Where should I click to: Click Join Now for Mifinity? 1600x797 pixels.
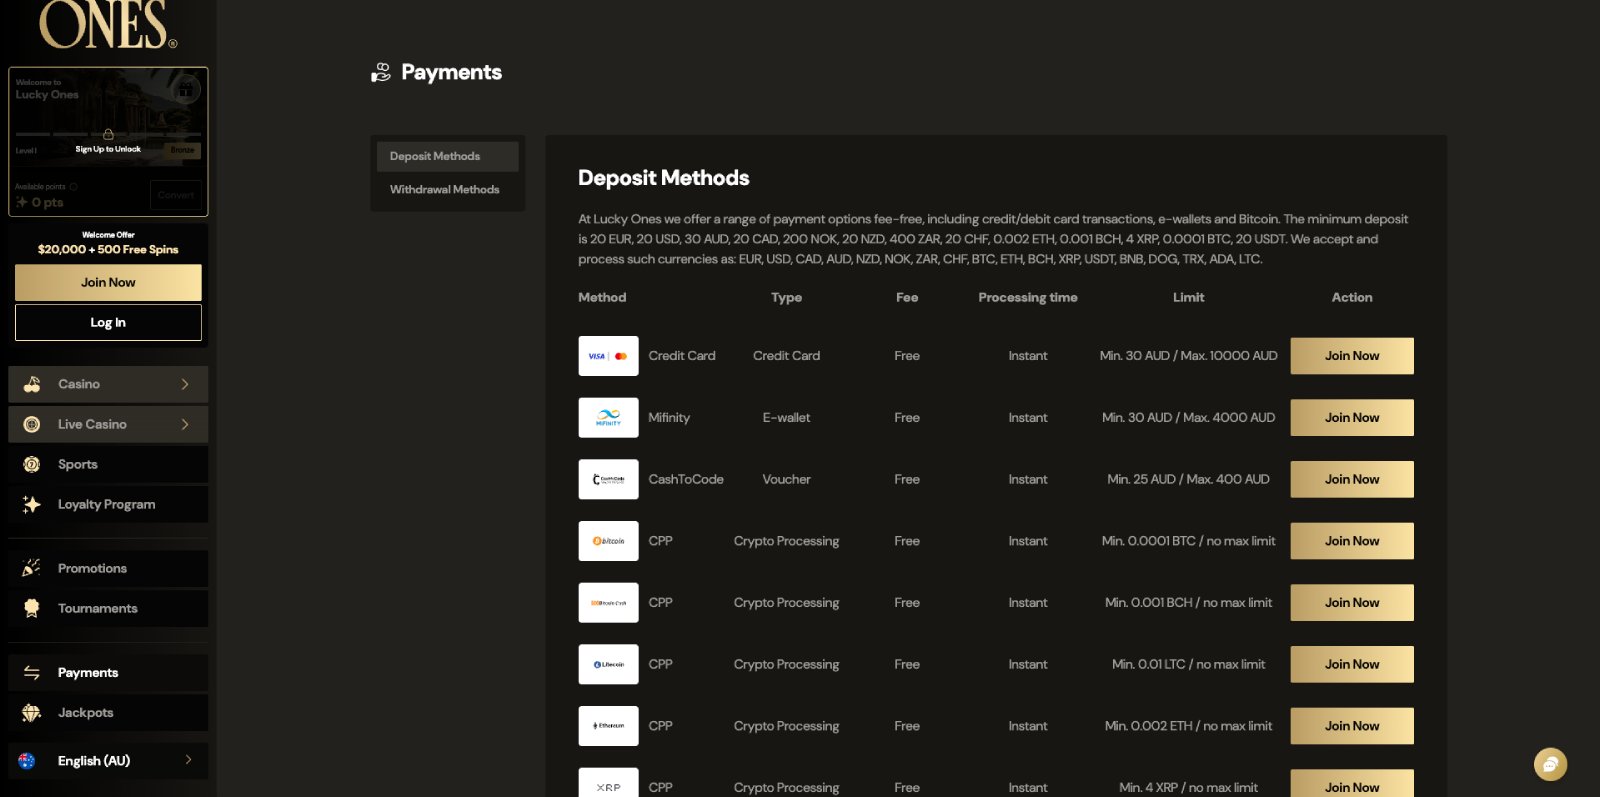(1352, 418)
